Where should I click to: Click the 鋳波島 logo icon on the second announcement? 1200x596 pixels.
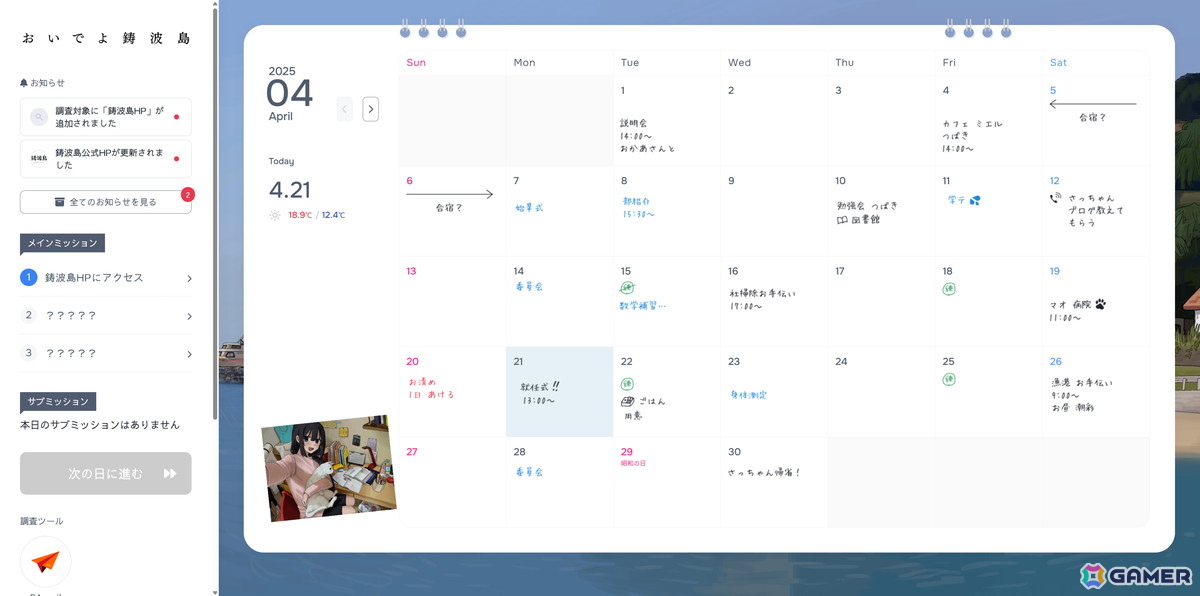[x=38, y=159]
